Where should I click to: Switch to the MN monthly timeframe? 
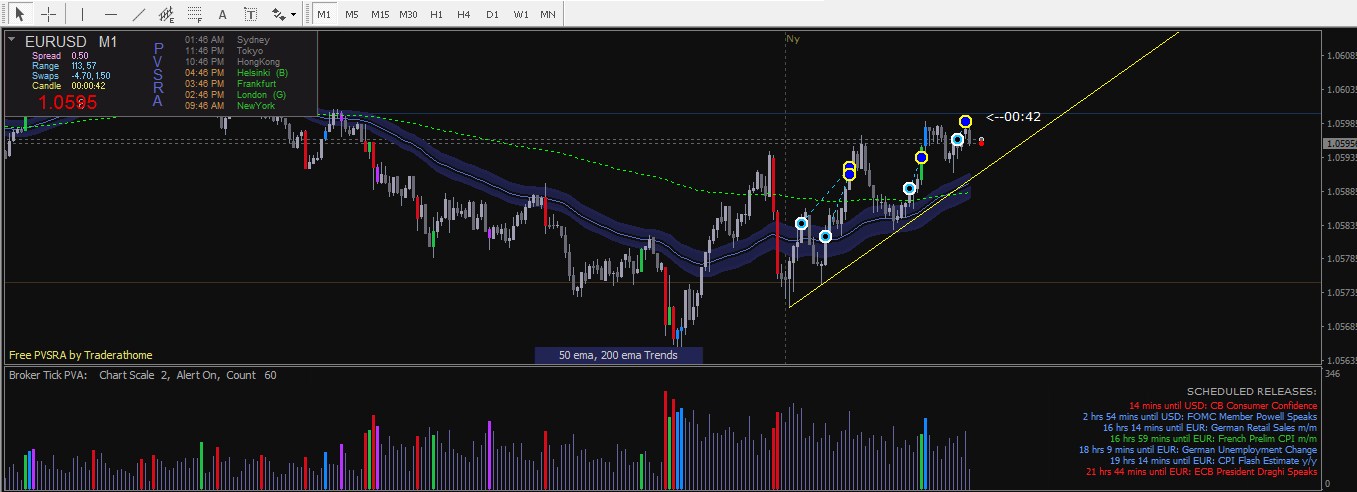tap(548, 15)
